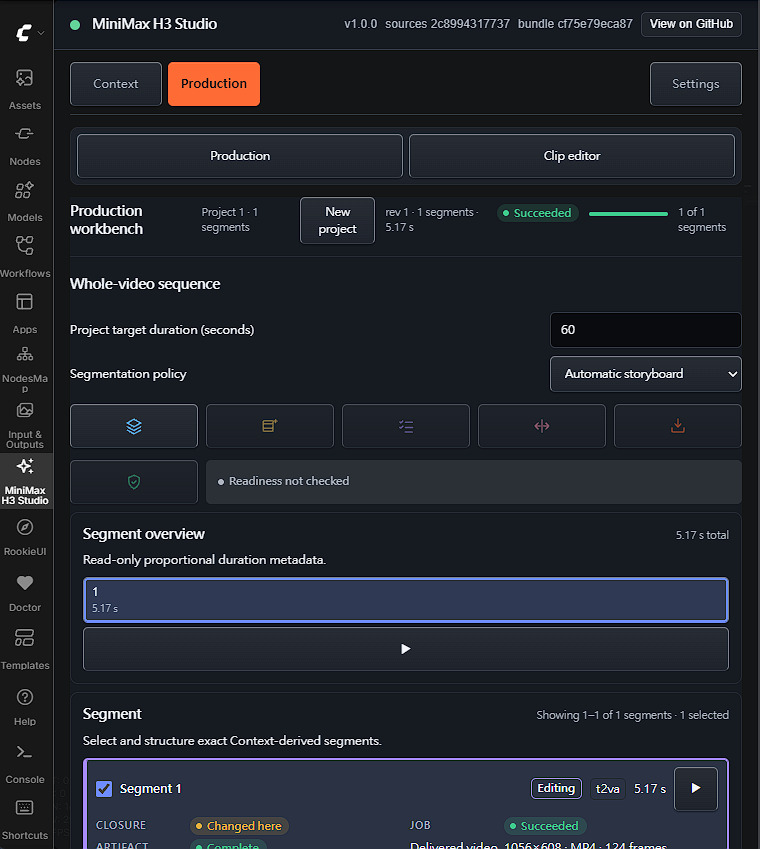This screenshot has height=849, width=760.
Task: Play the Segment 1 clip
Action: coord(696,788)
